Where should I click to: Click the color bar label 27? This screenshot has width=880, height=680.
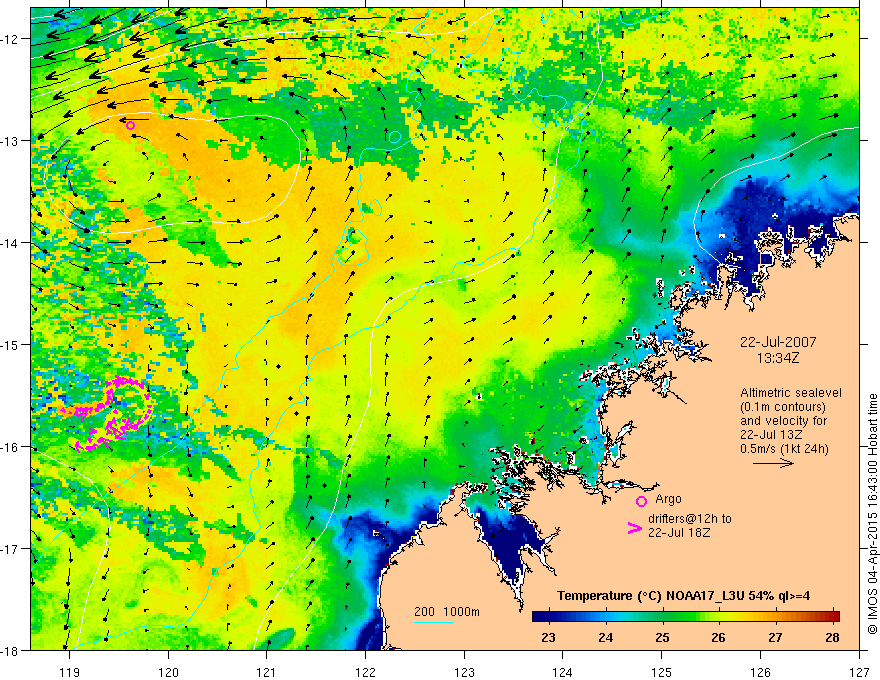(775, 637)
